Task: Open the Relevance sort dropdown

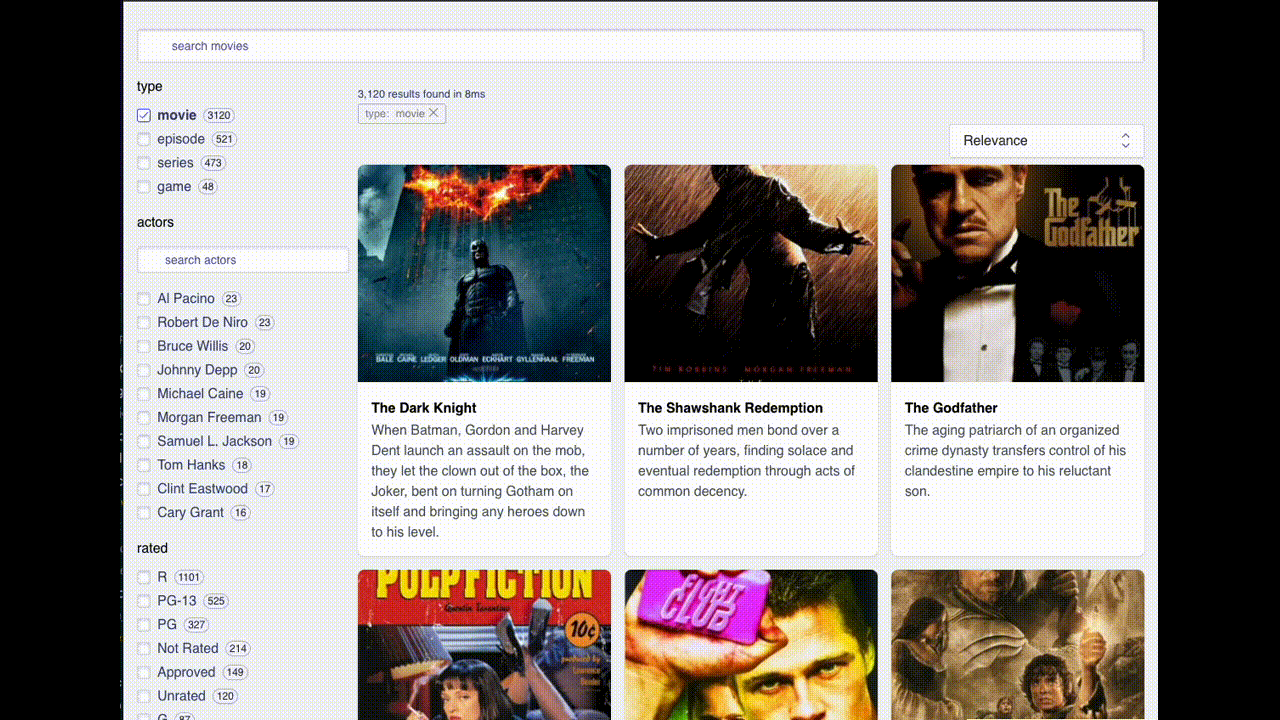Action: tap(1046, 141)
